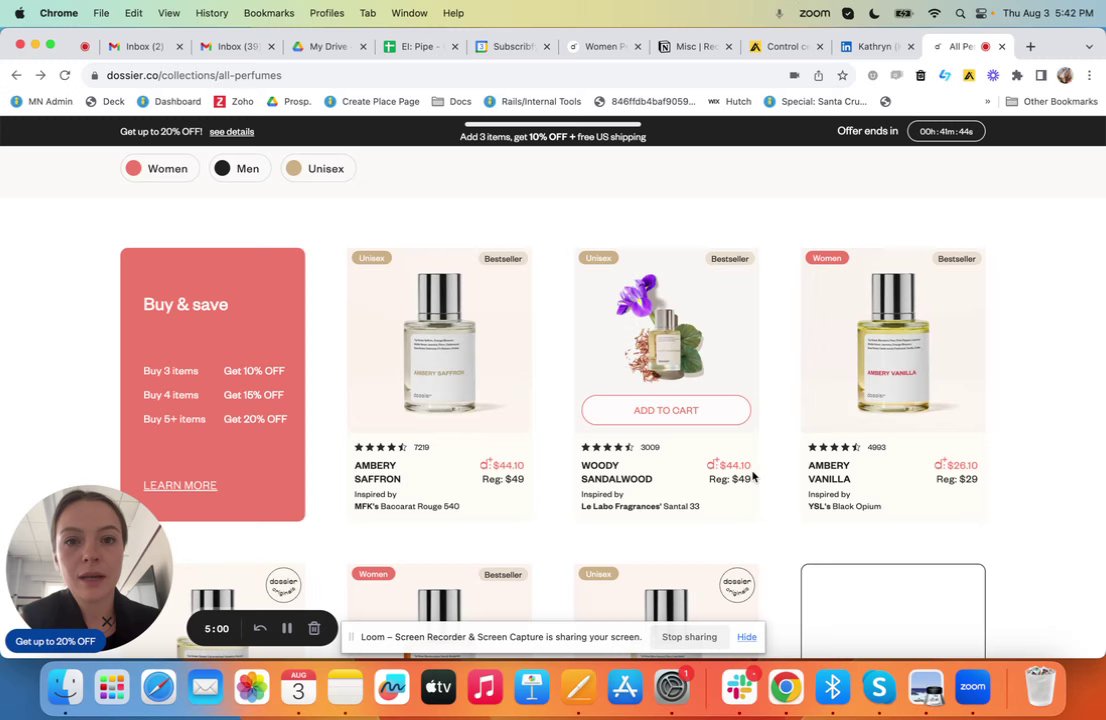This screenshot has width=1106, height=720.
Task: Open the History menu
Action: (212, 13)
